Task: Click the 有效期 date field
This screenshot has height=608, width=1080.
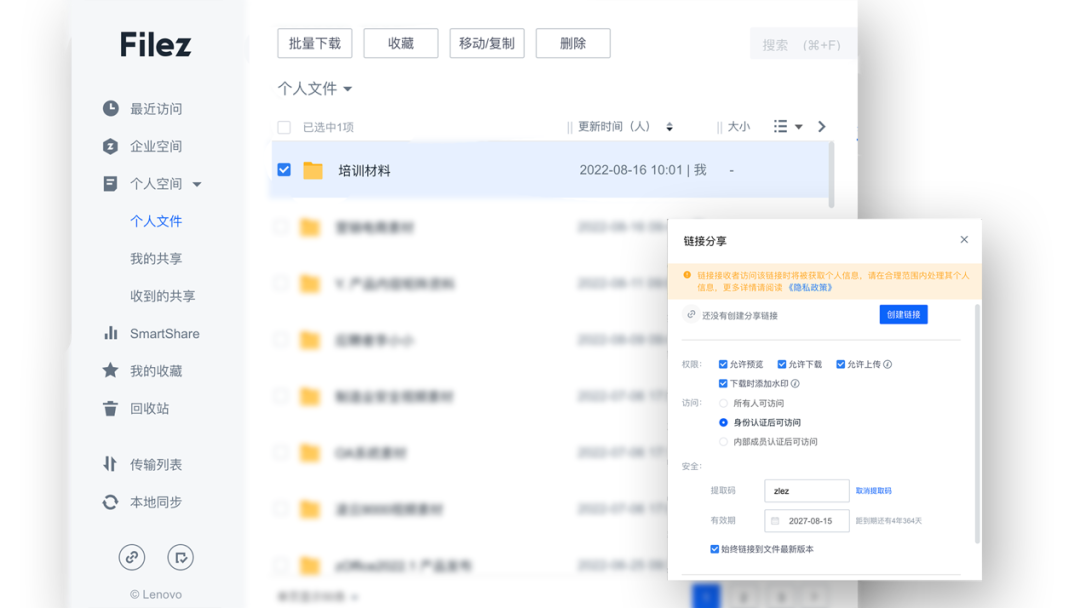Action: point(807,521)
